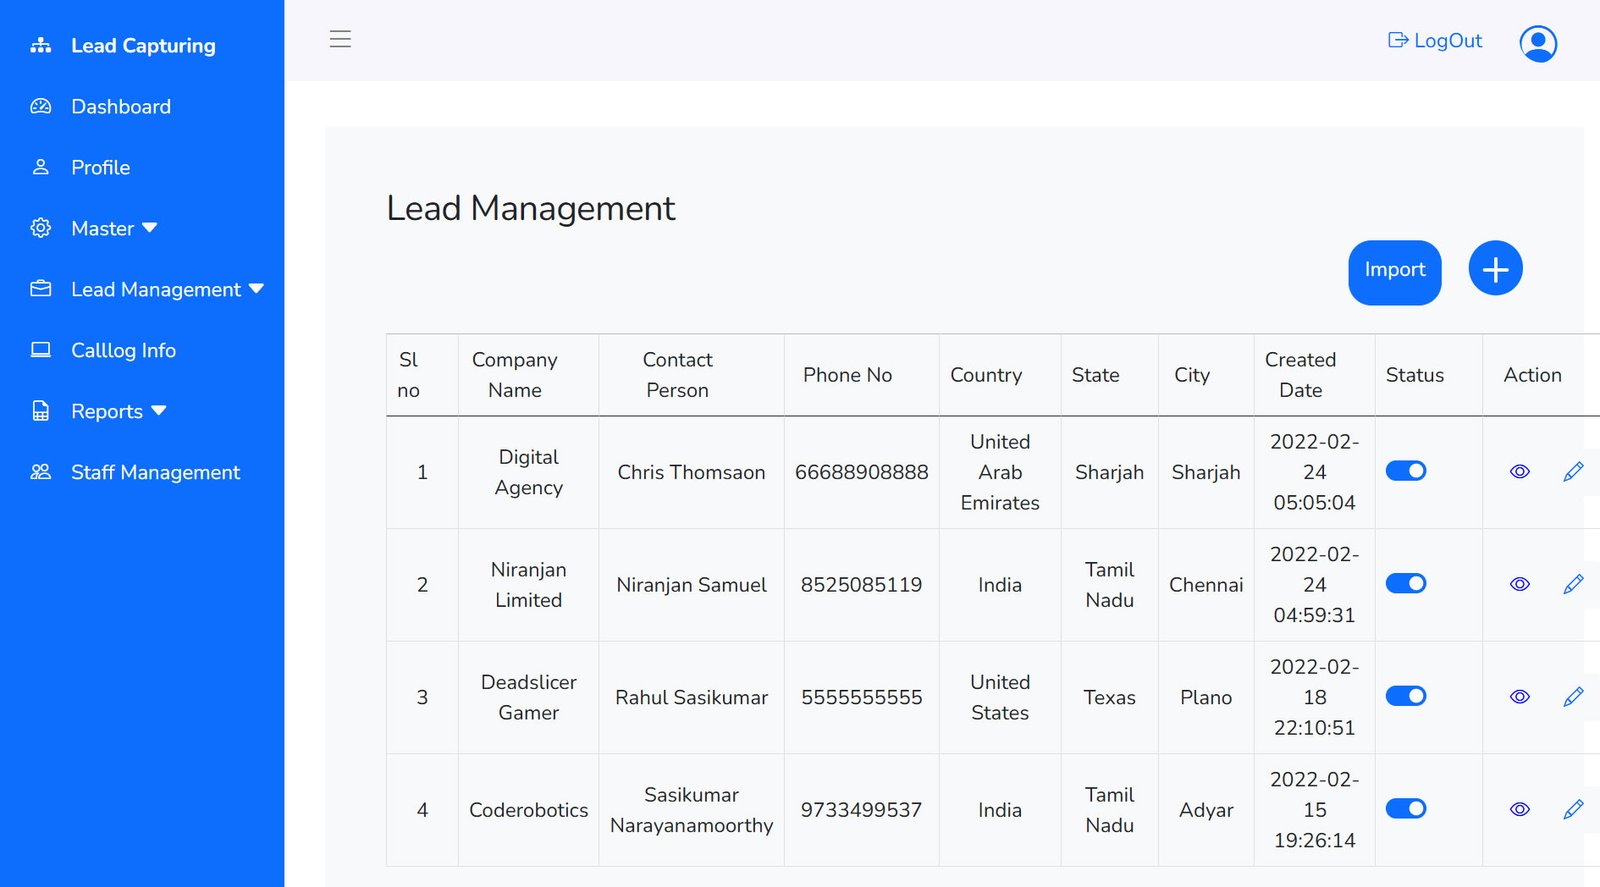
Task: Click phone number 66688908888
Action: (x=861, y=472)
